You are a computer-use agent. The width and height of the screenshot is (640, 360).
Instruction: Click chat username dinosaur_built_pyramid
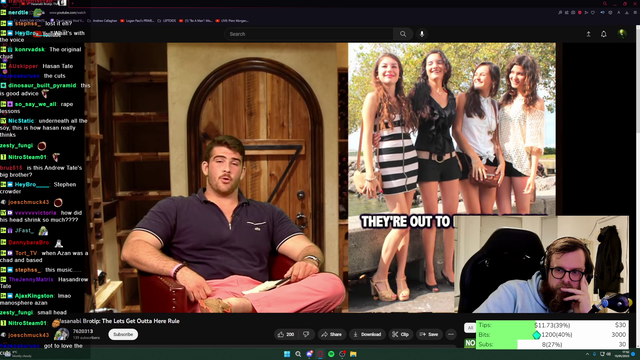point(42,85)
